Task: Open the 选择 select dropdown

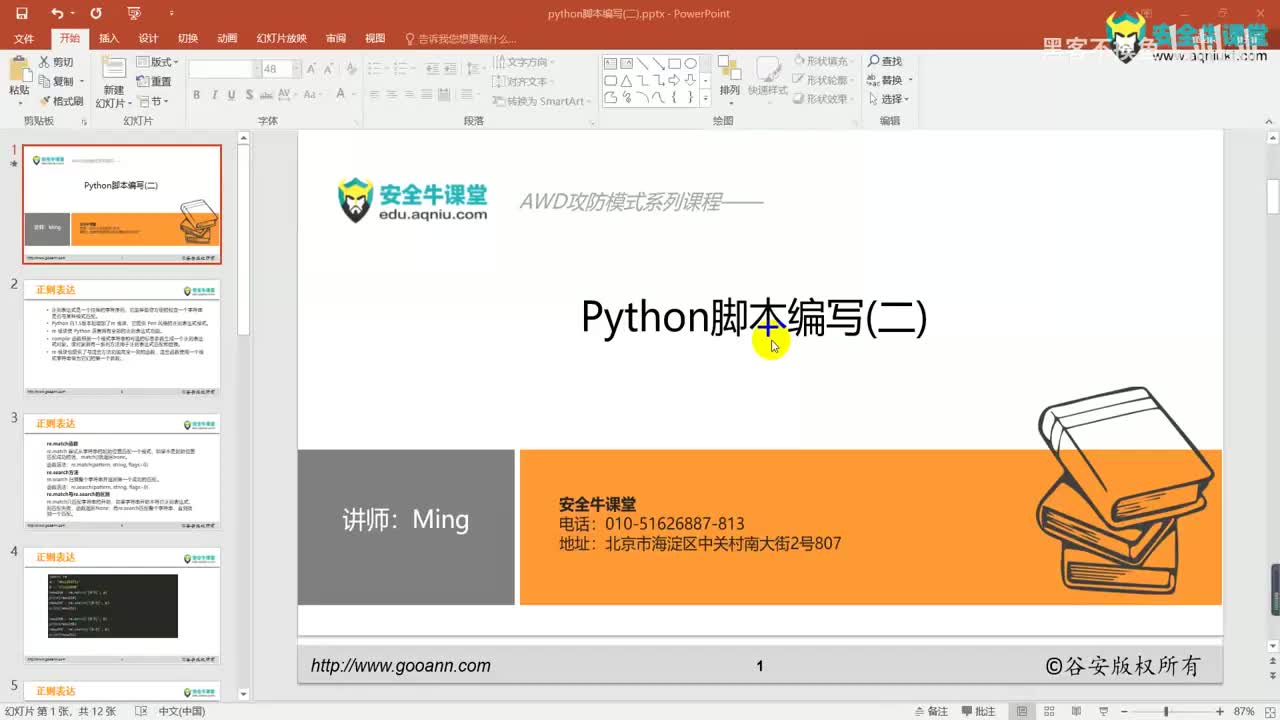Action: pos(888,100)
